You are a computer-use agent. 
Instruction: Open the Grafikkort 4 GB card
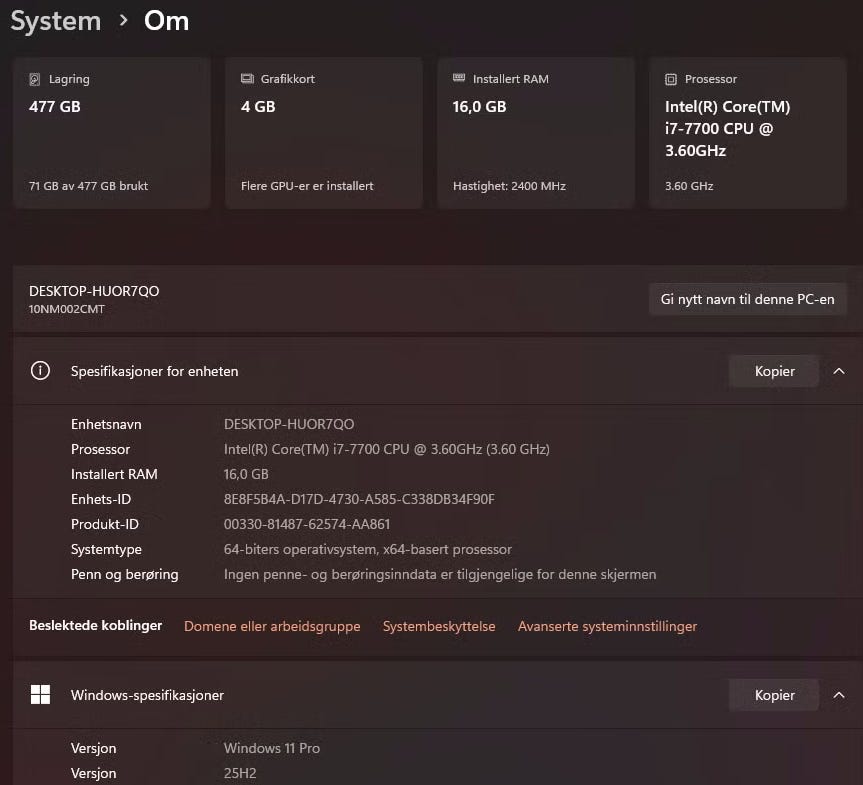point(324,133)
